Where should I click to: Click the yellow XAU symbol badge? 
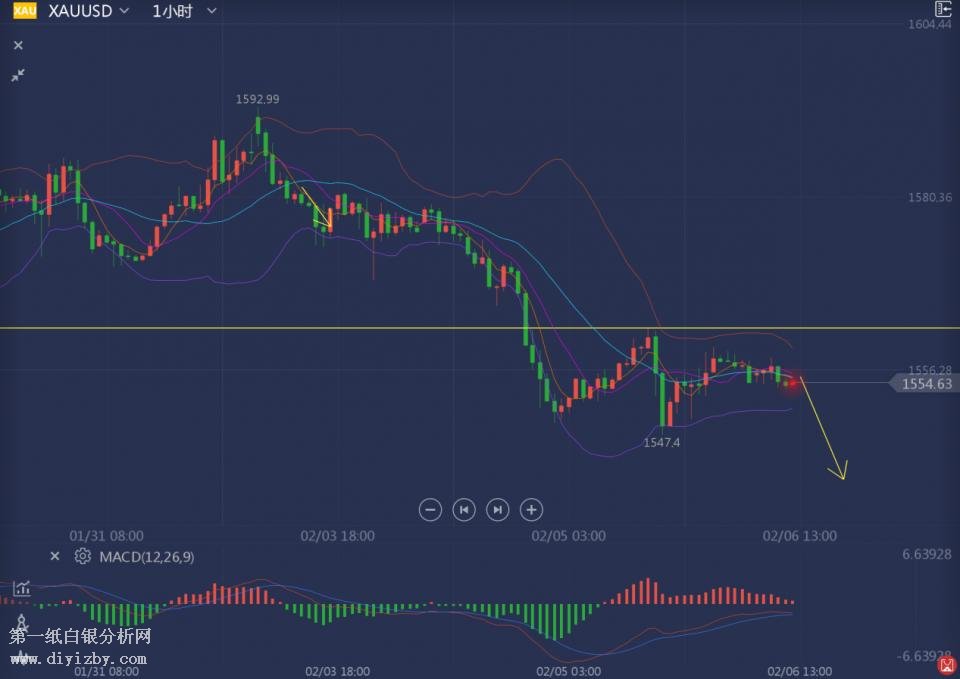pos(25,11)
